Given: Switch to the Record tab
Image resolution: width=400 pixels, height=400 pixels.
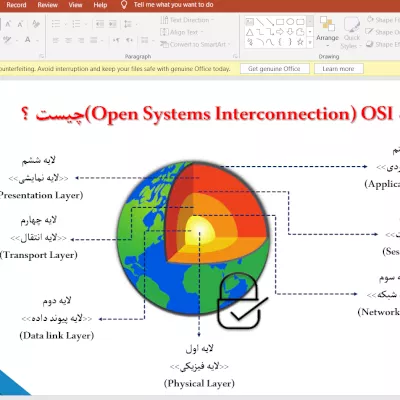Looking at the screenshot, I should tap(16, 5).
